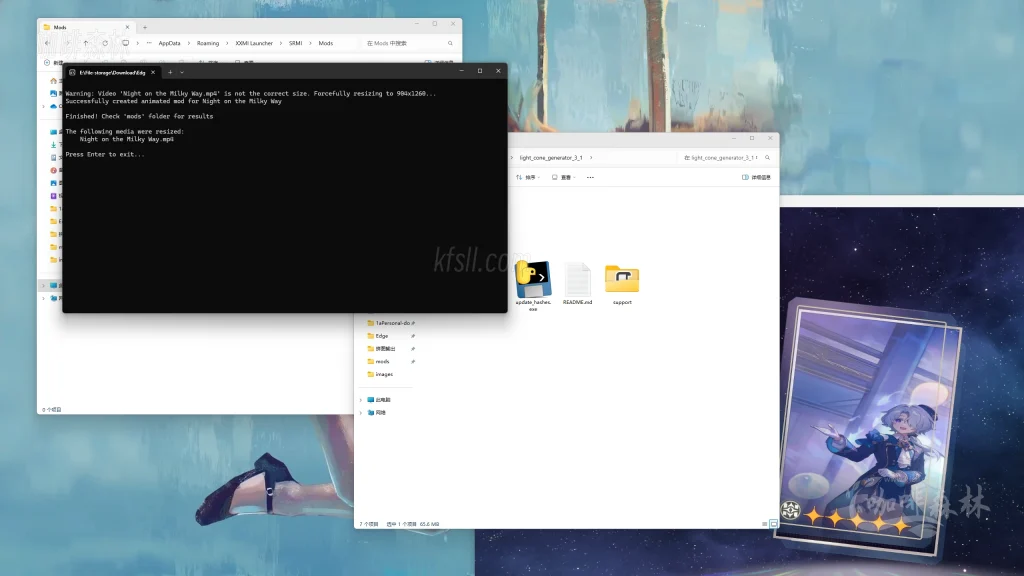Open the README.md file
The width and height of the screenshot is (1024, 576).
pos(577,283)
